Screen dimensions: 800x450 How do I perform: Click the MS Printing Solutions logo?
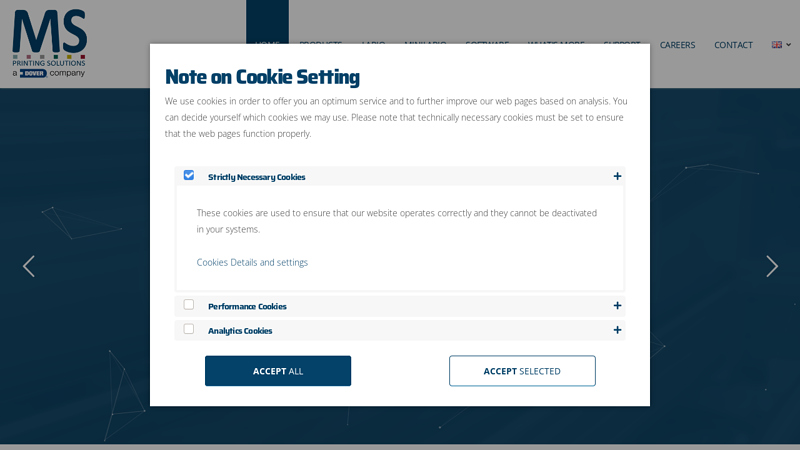tap(50, 43)
